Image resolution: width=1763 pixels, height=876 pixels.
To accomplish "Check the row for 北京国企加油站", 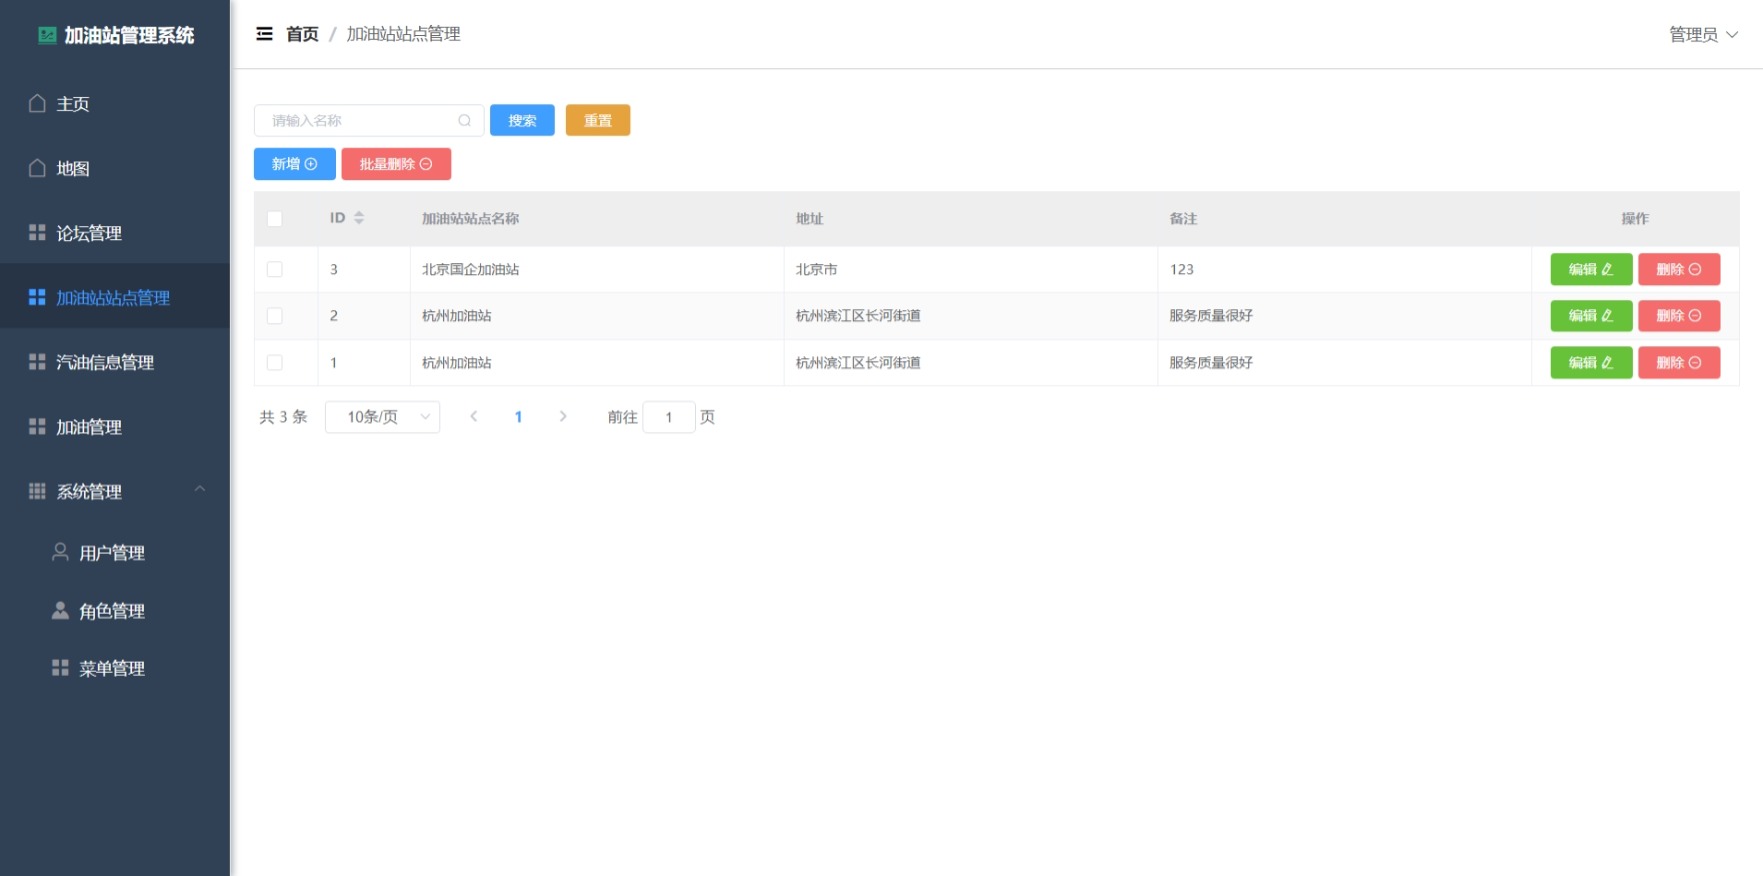I will 275,270.
